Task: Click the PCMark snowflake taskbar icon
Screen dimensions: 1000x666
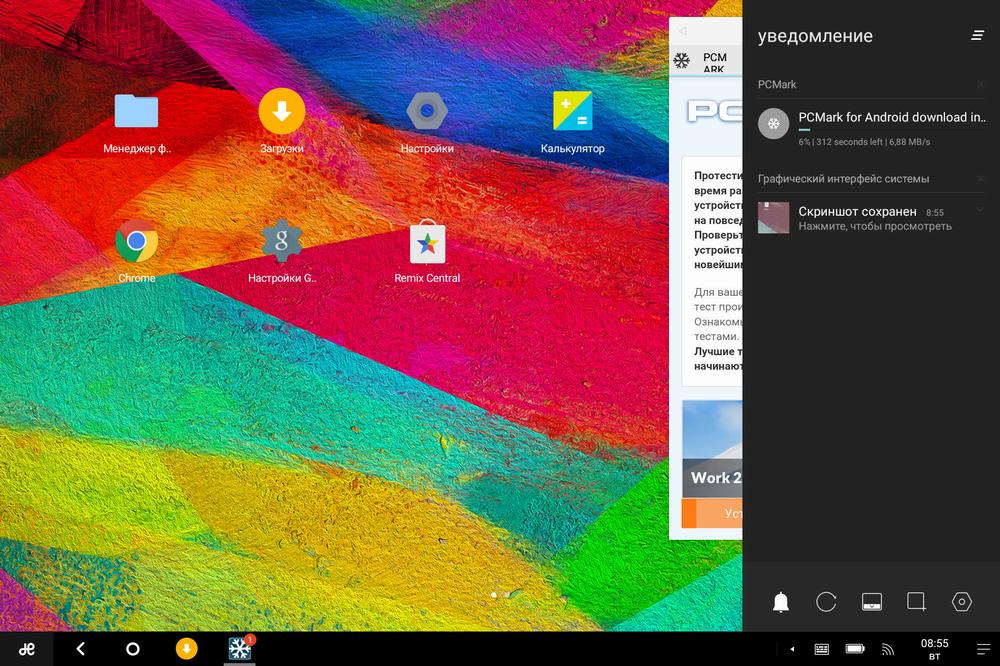Action: click(240, 649)
